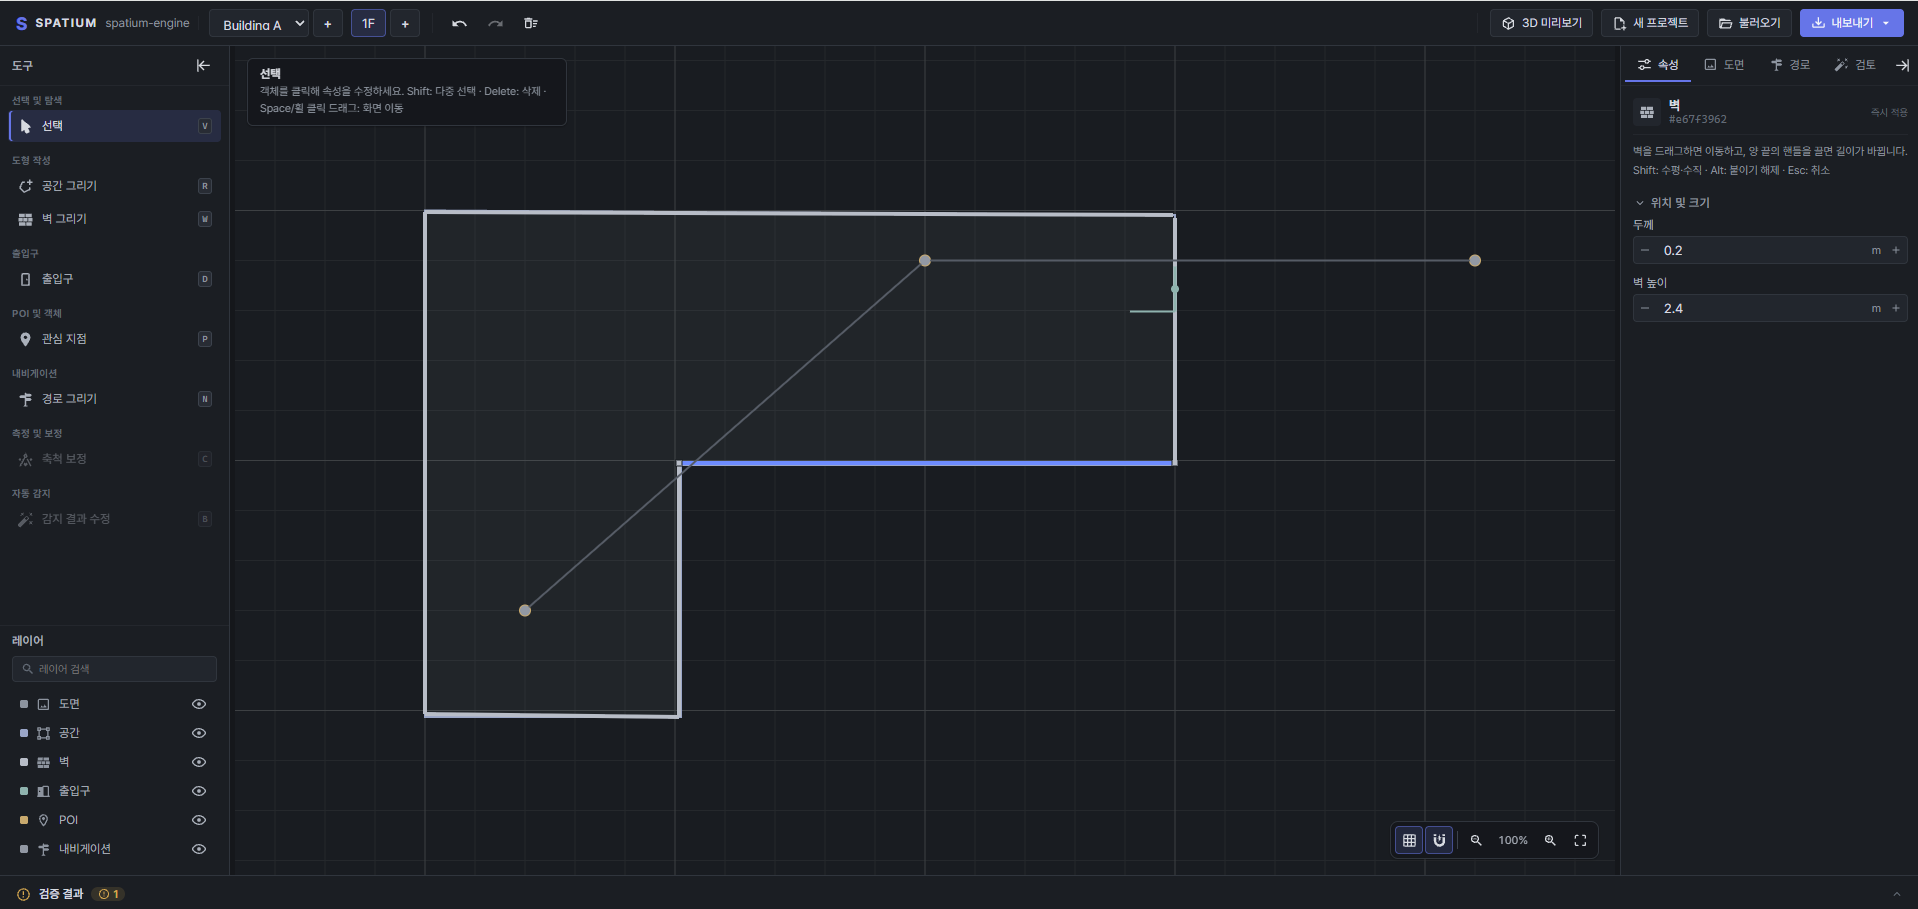Expand the 검증 결과 bottom panel chevron
1918x909 pixels.
point(1896,894)
